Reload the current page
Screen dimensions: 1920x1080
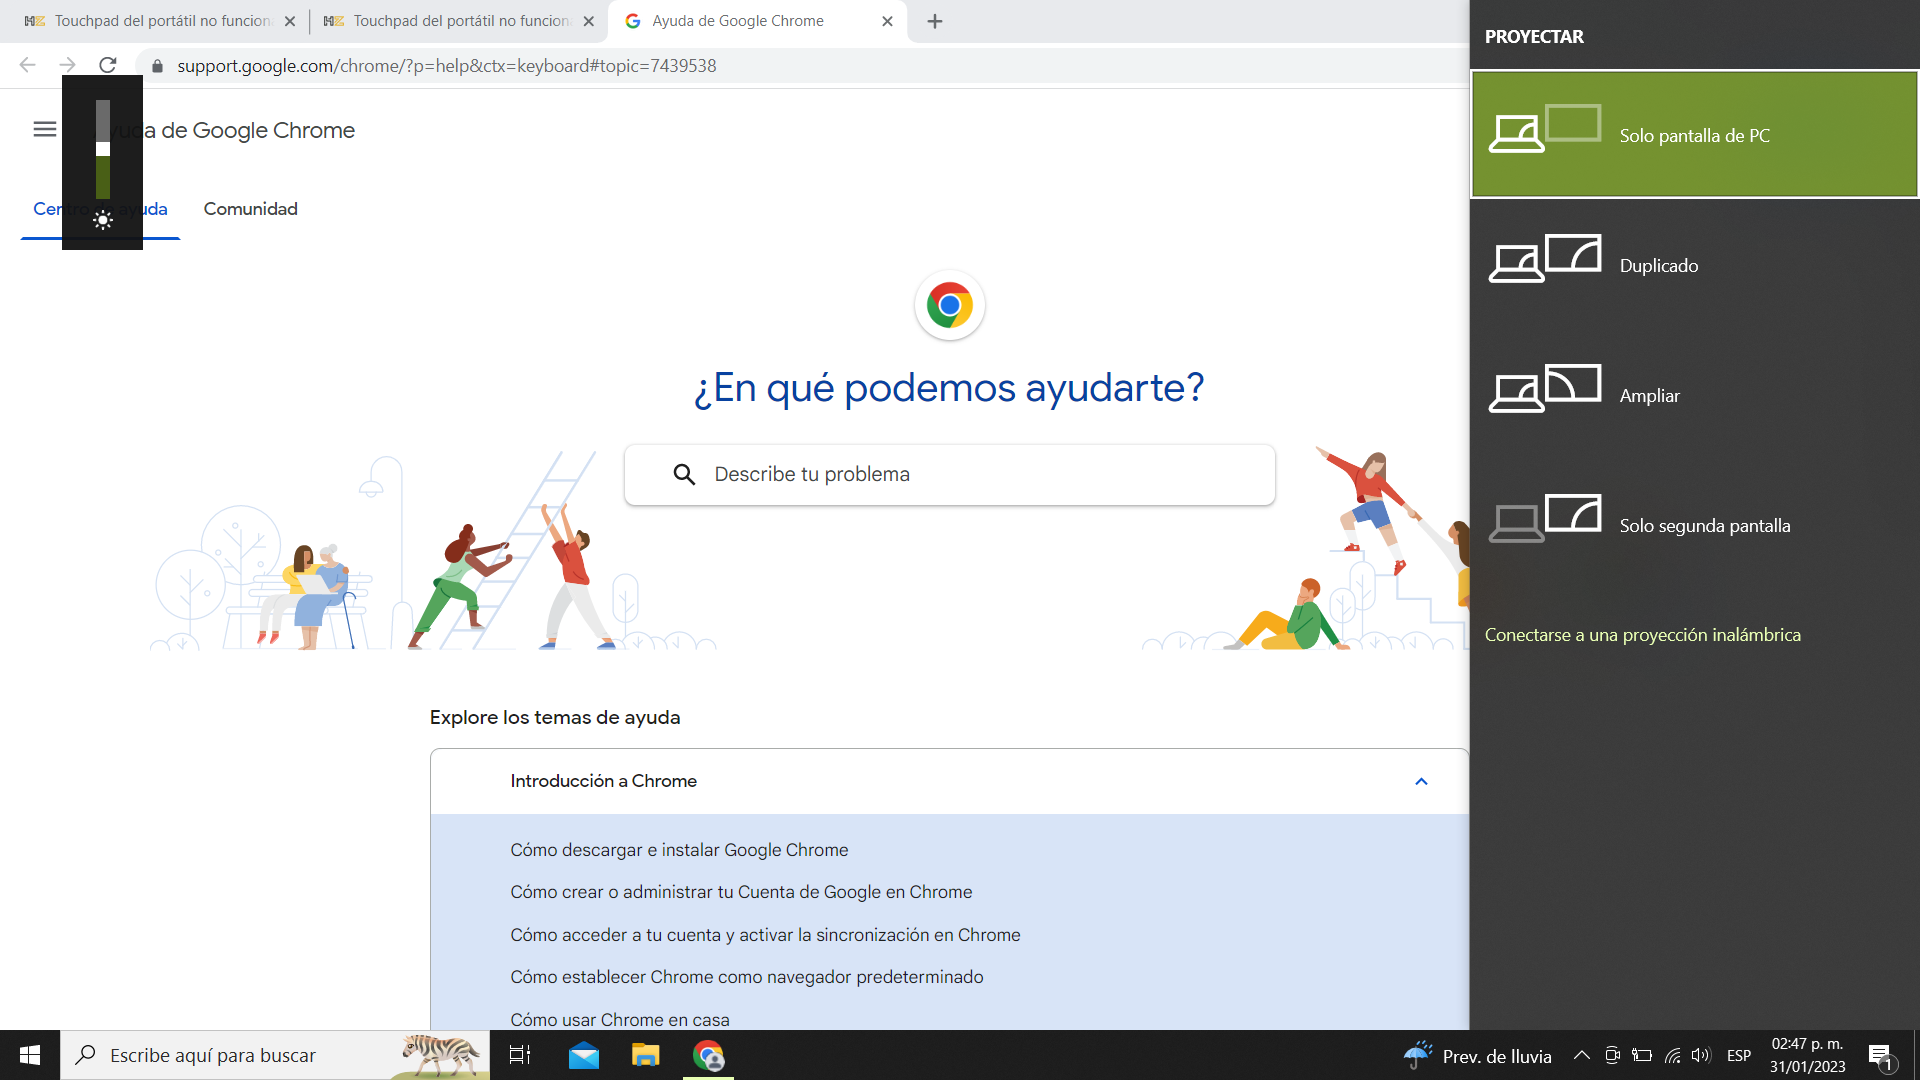click(108, 65)
